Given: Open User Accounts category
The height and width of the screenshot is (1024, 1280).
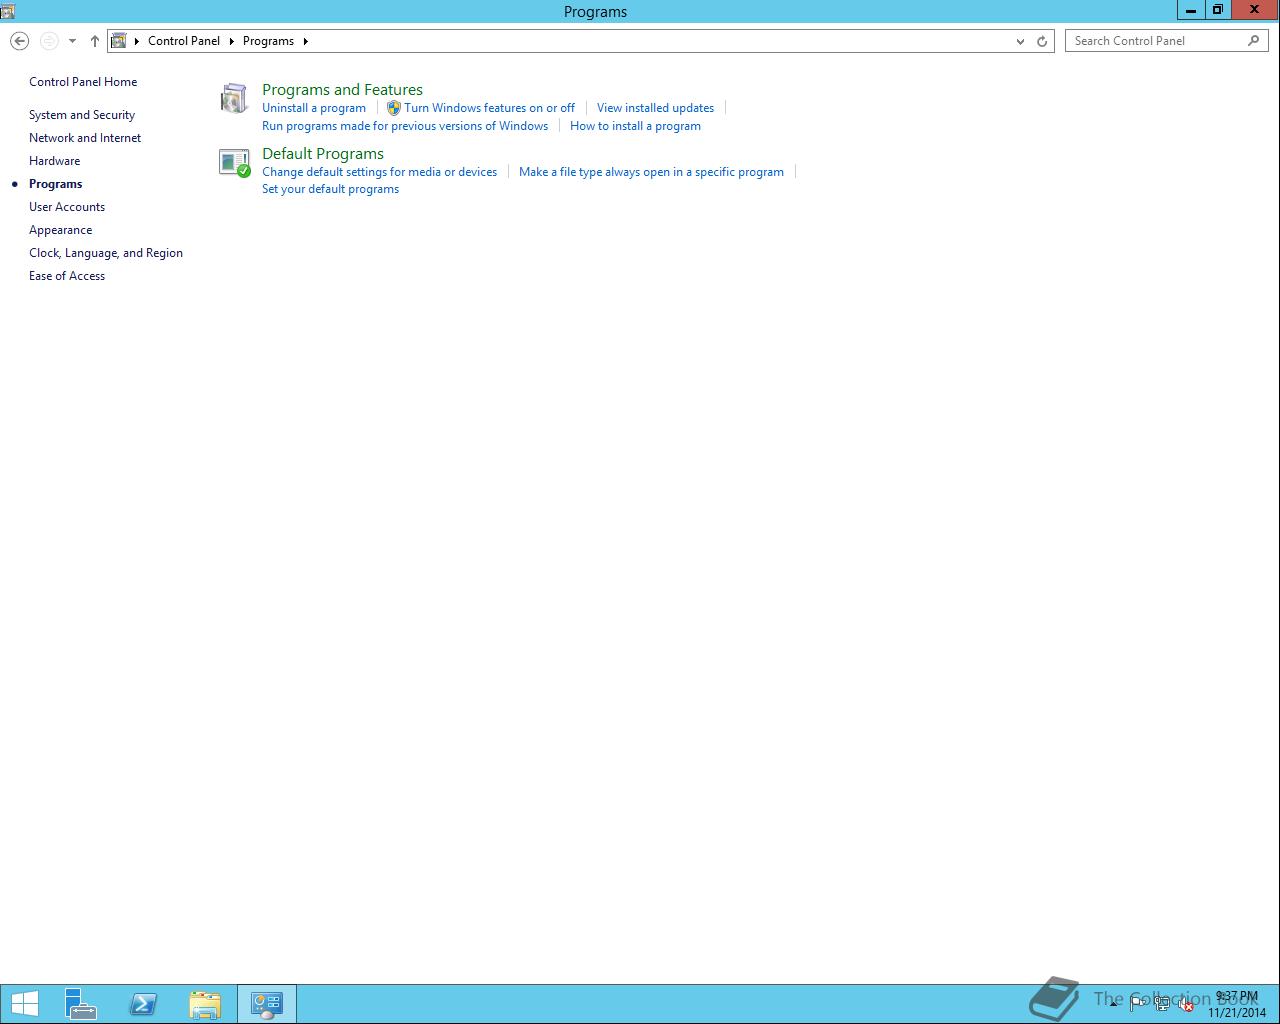Looking at the screenshot, I should tap(67, 207).
